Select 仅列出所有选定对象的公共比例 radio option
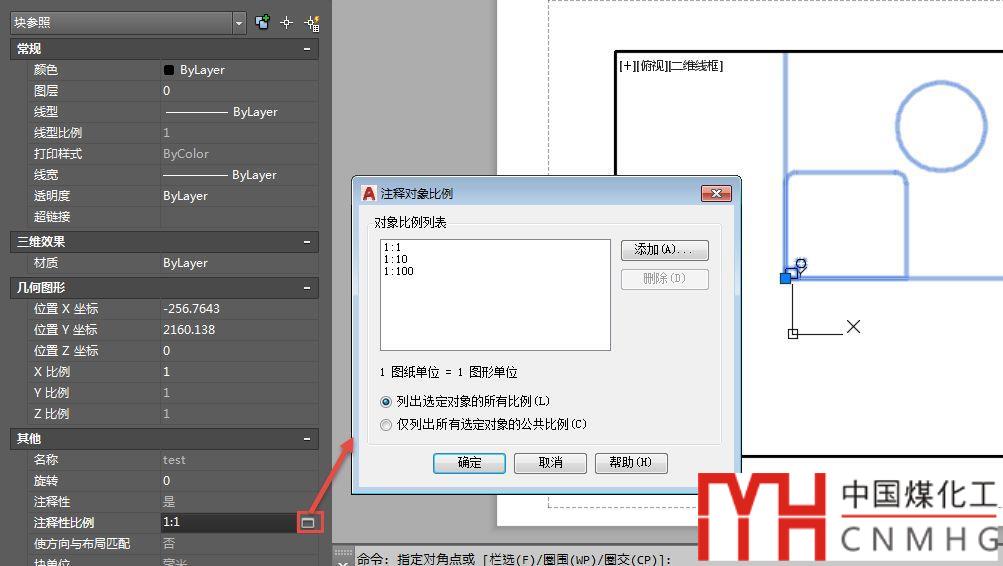 387,424
